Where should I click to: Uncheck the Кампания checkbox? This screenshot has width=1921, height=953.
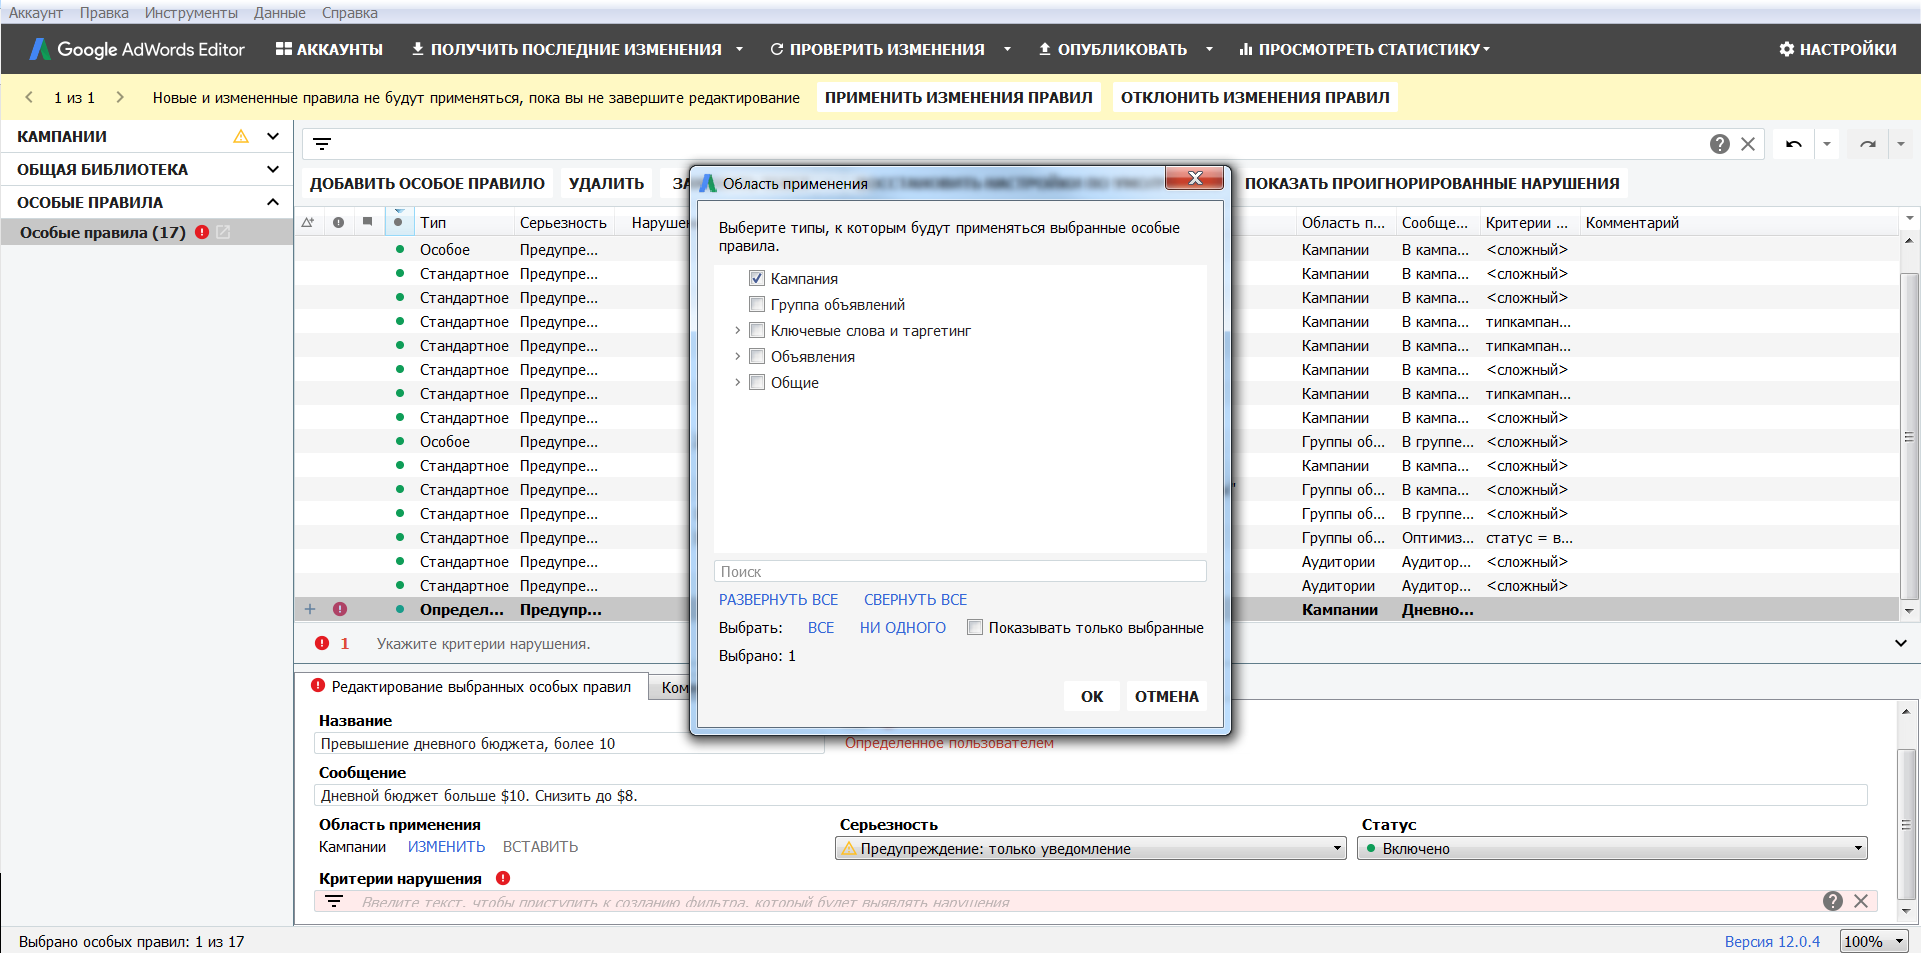click(757, 278)
